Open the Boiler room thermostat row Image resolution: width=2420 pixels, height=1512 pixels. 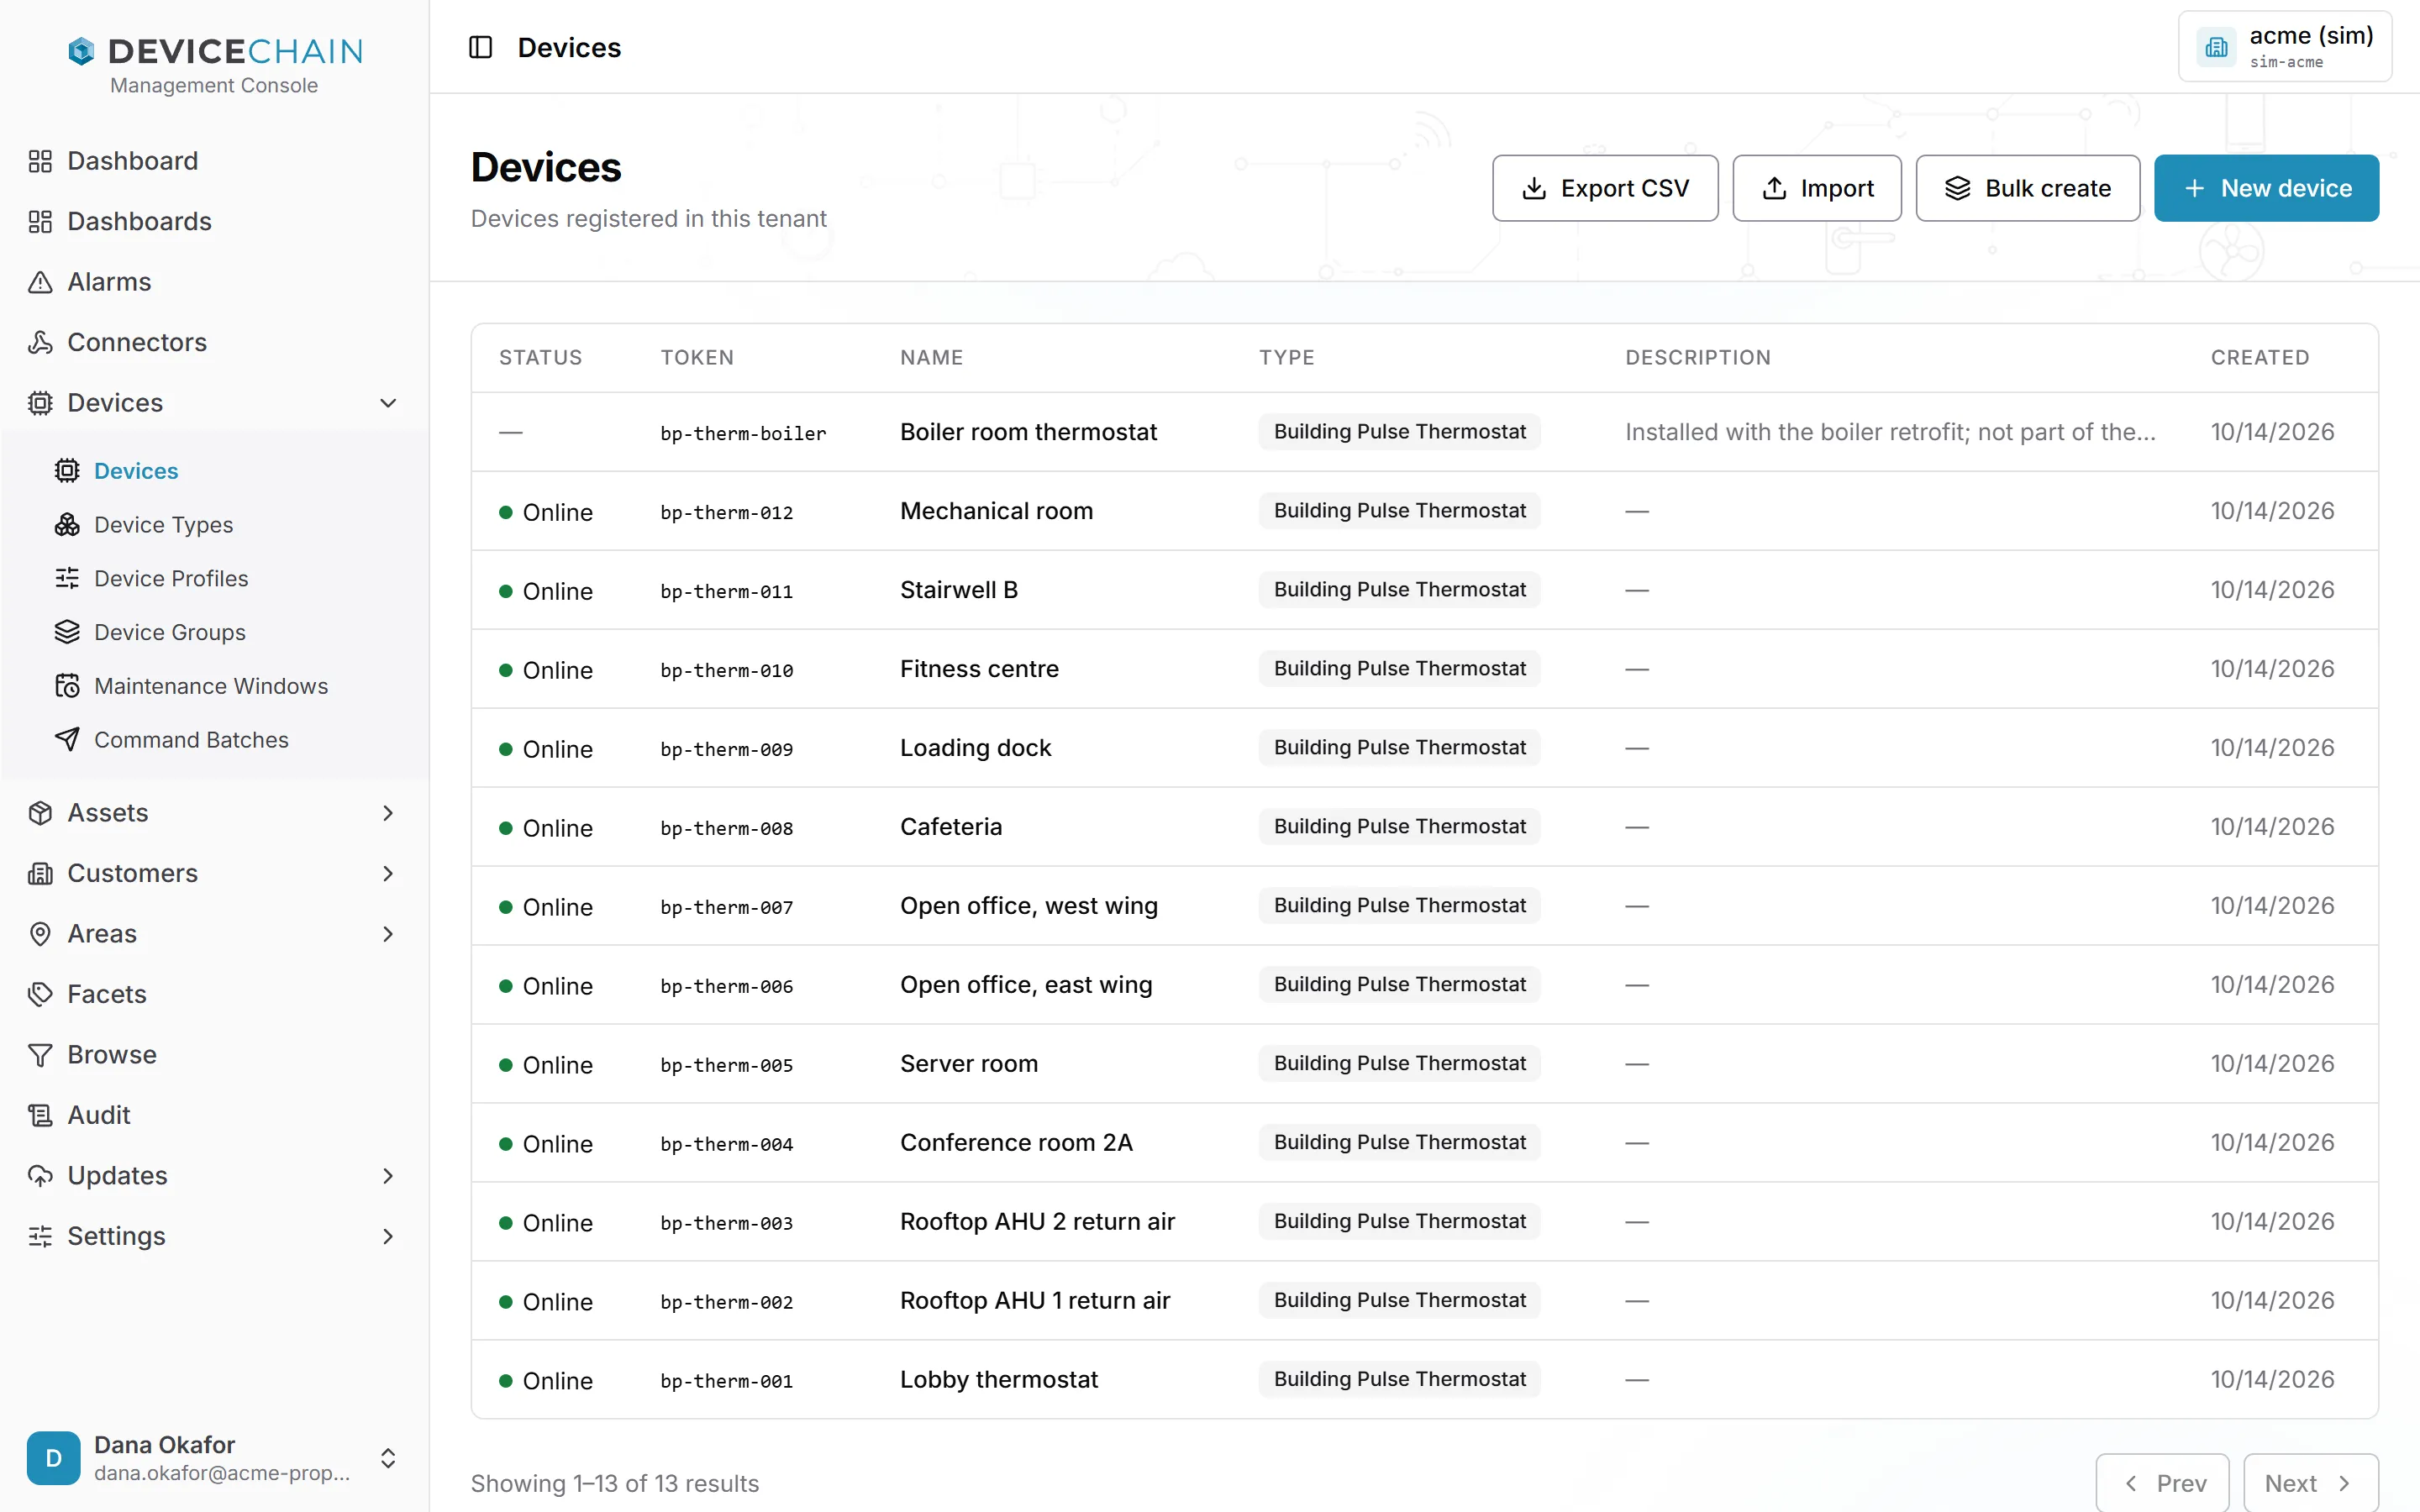[1424, 432]
